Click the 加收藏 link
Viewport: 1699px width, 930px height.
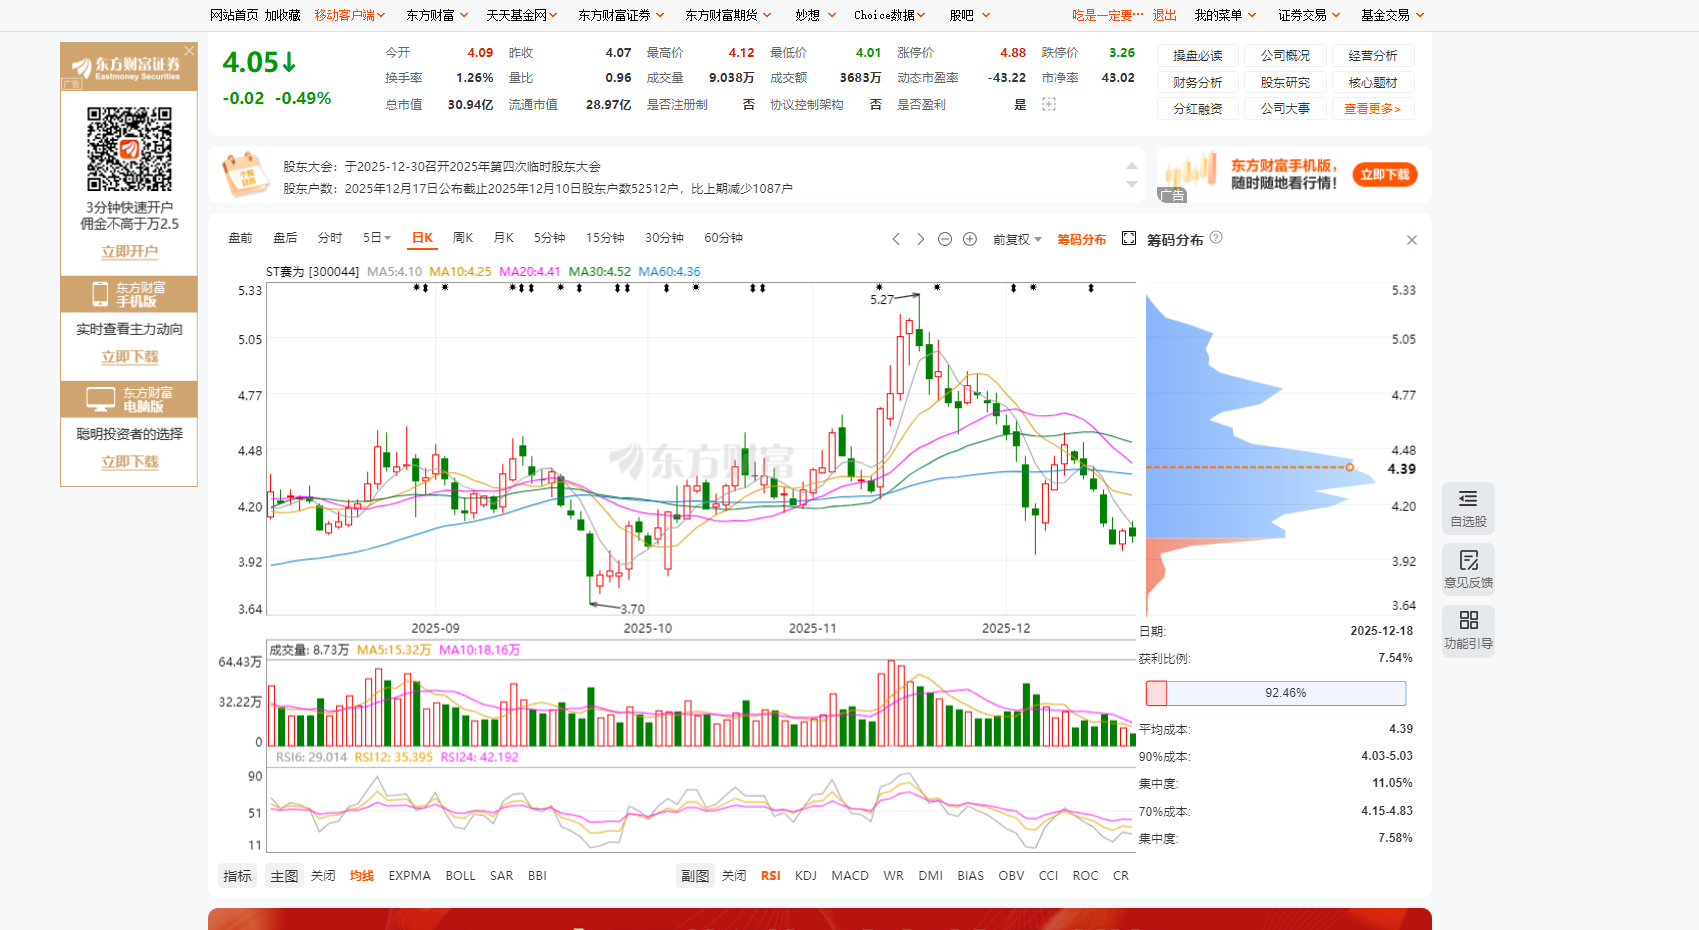click(282, 15)
